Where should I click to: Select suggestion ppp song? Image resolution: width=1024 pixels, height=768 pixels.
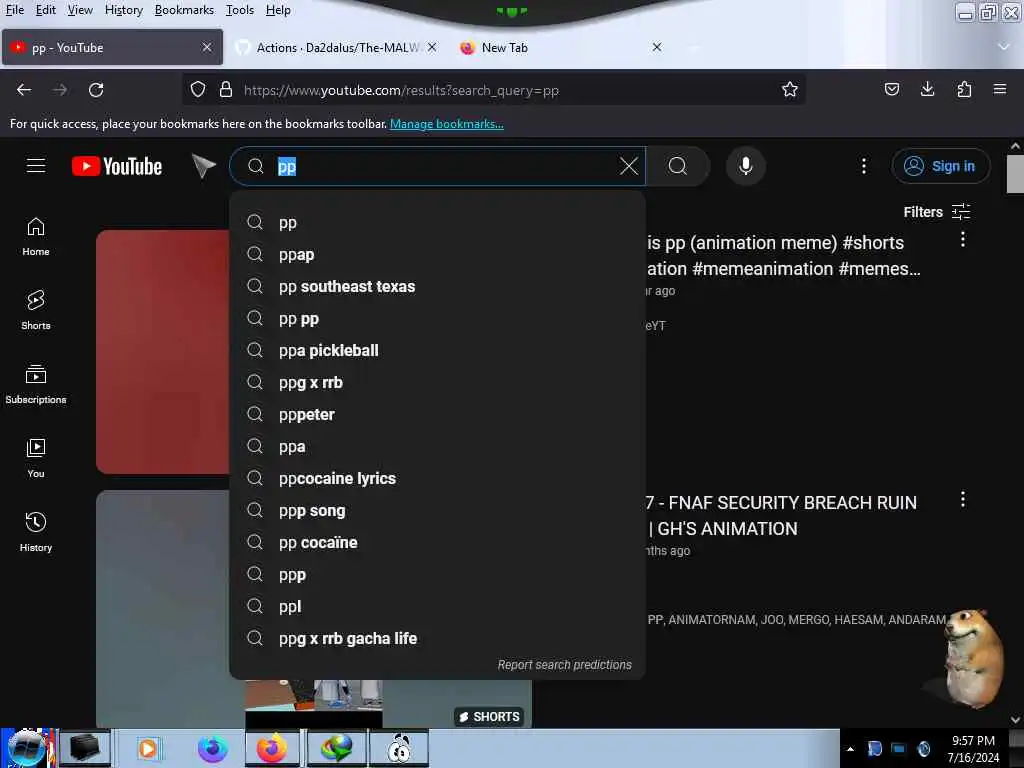[438, 511]
